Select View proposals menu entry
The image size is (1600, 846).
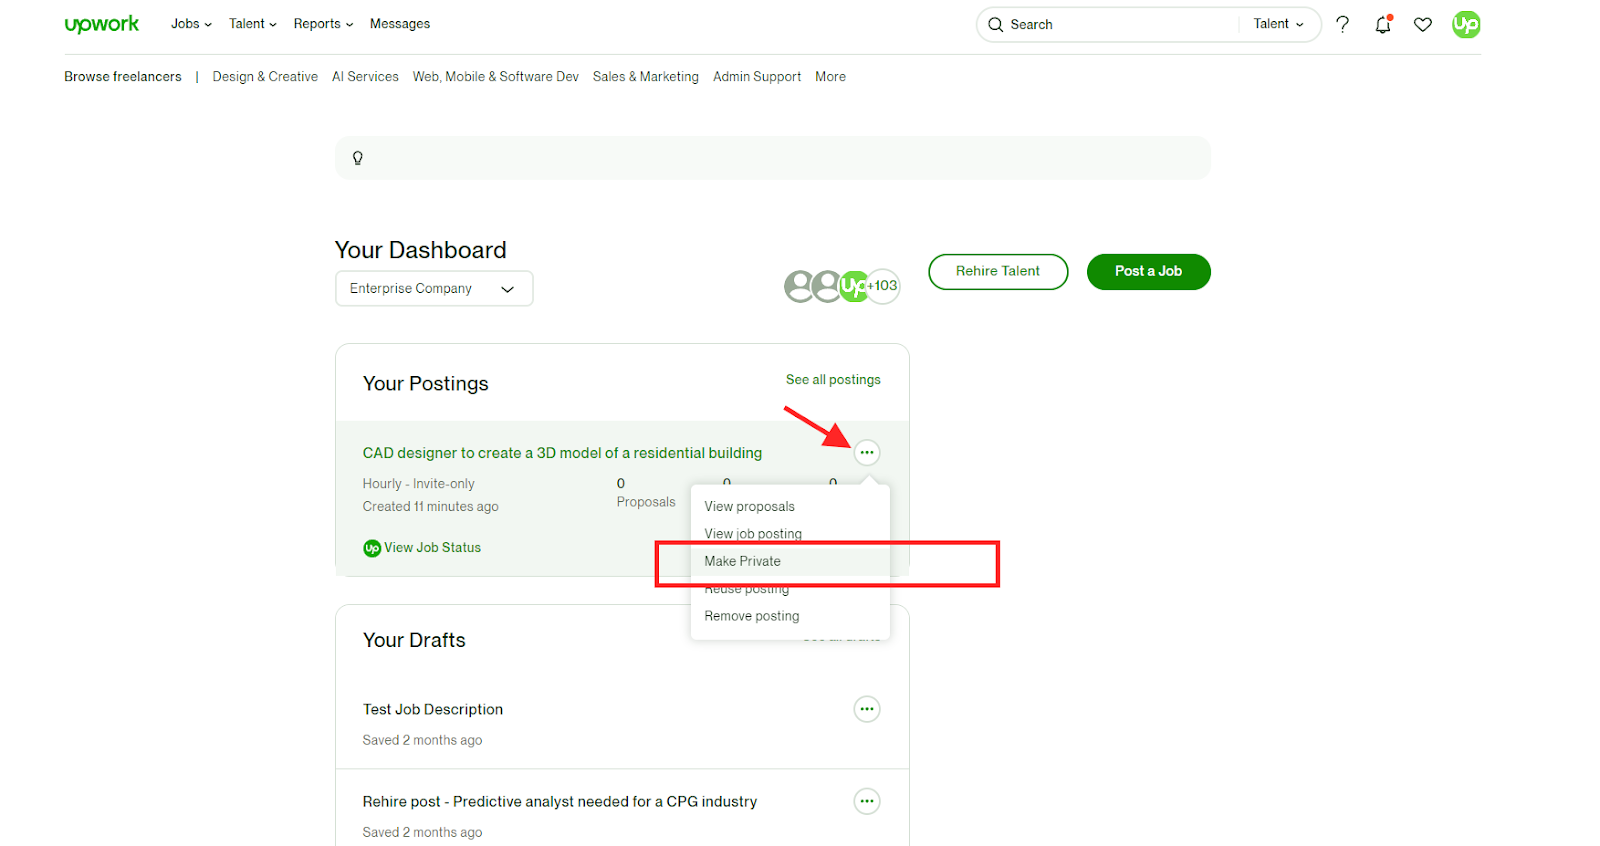(749, 507)
